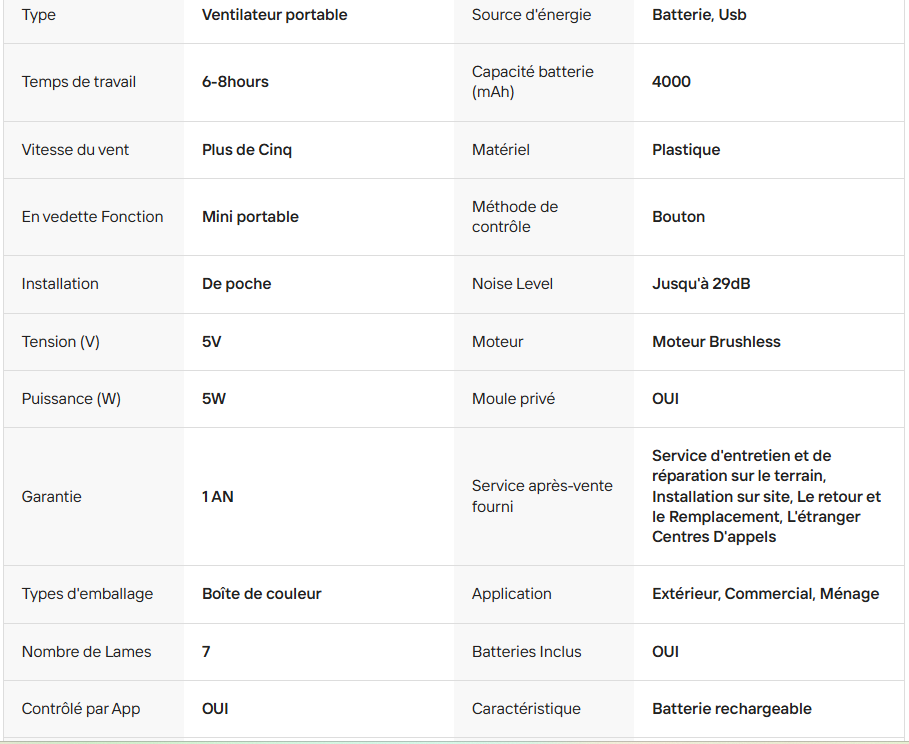Screen dimensions: 909x744
Task: Select the '5W' puissance value
Action: (213, 399)
